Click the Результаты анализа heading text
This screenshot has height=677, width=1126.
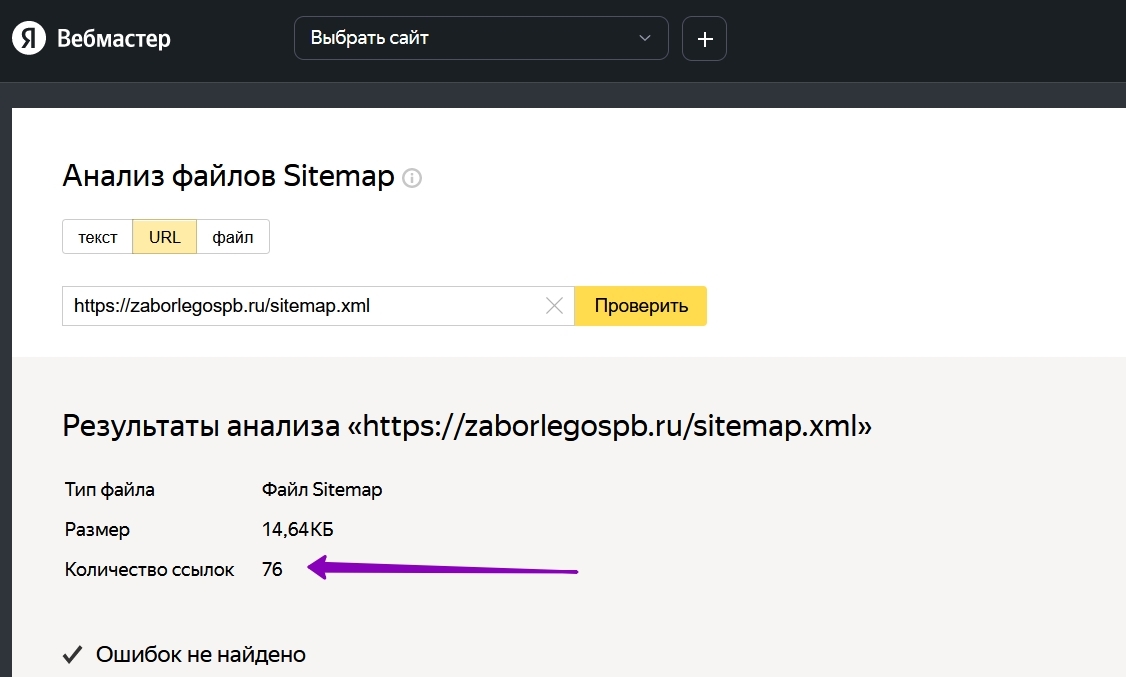click(x=467, y=427)
